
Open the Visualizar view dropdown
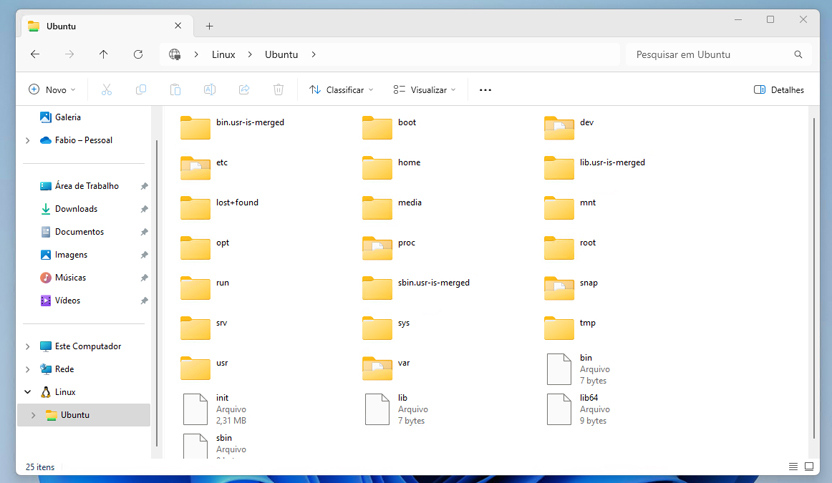[x=424, y=90]
